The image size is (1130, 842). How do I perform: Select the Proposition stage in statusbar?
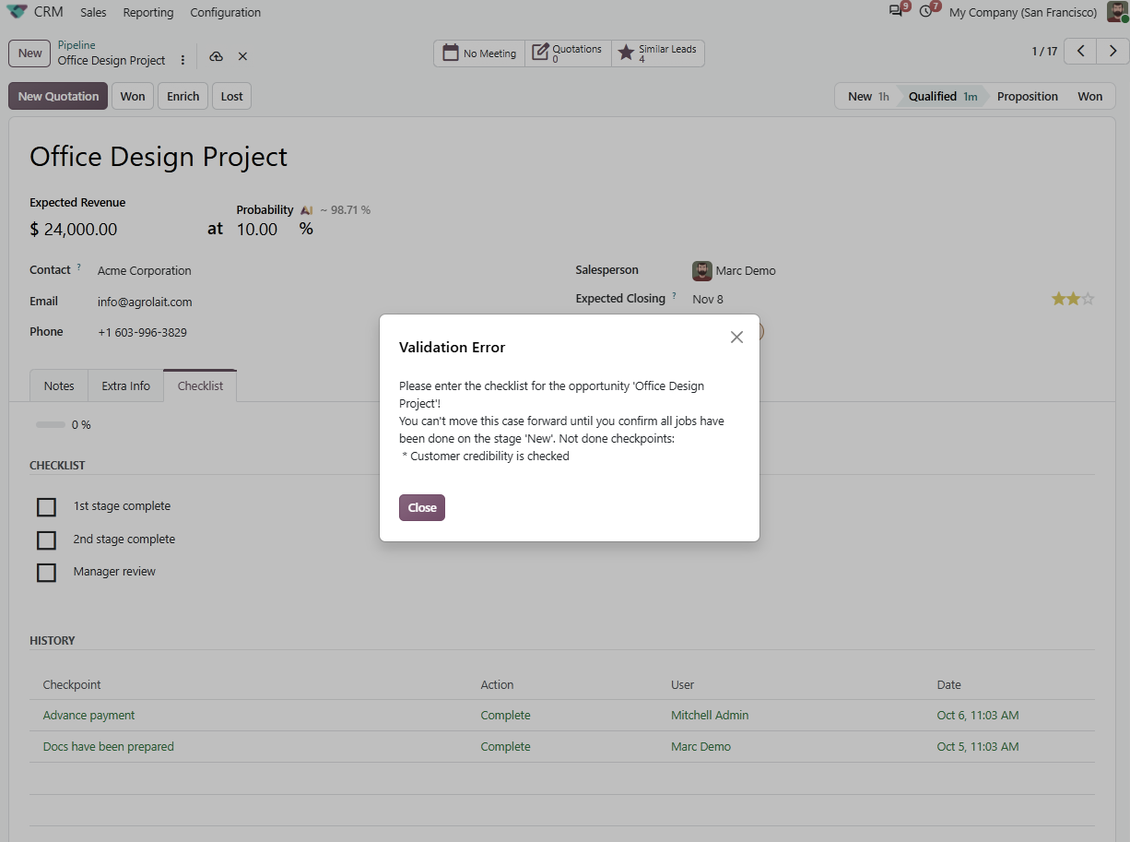pyautogui.click(x=1027, y=96)
